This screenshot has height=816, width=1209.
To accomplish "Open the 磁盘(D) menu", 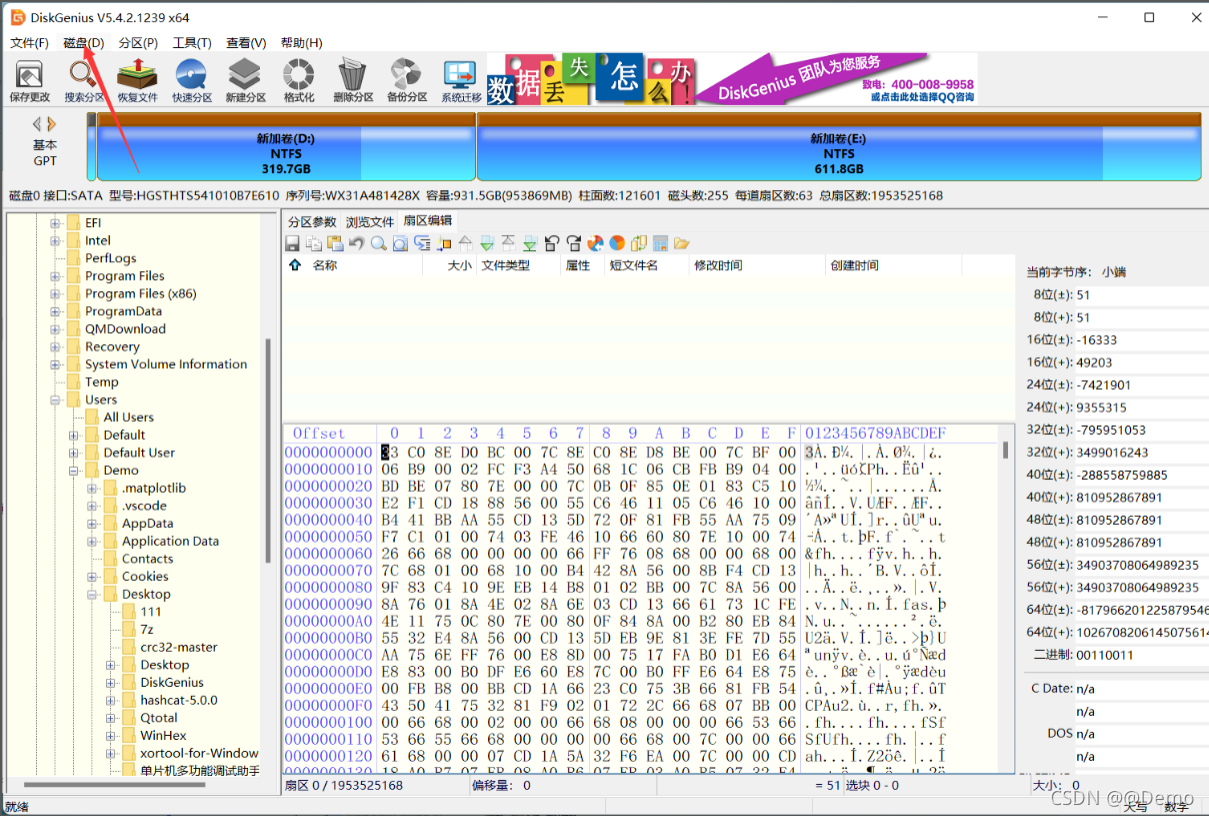I will pyautogui.click(x=83, y=43).
